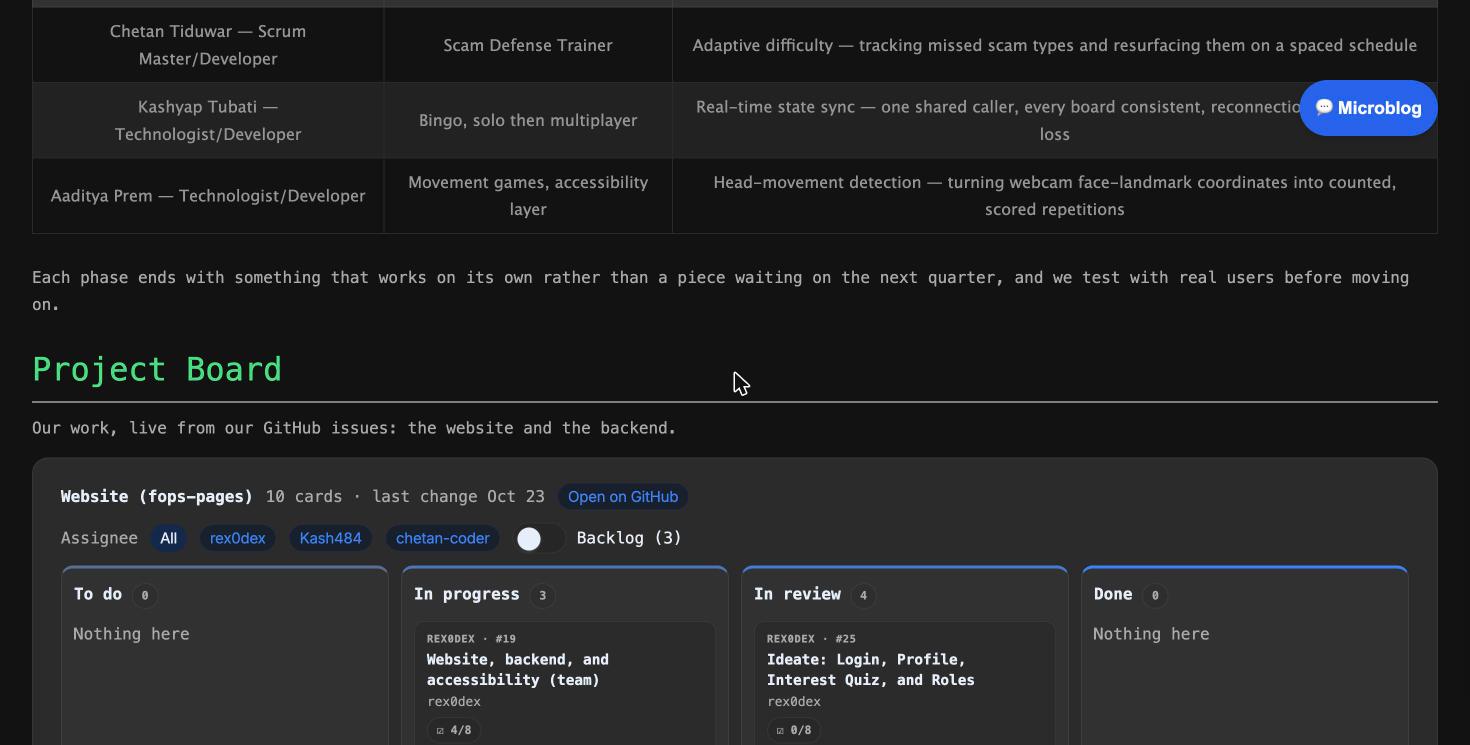The image size is (1470, 745).
Task: Click the 'Head-movement detection' description cell
Action: [1055, 196]
